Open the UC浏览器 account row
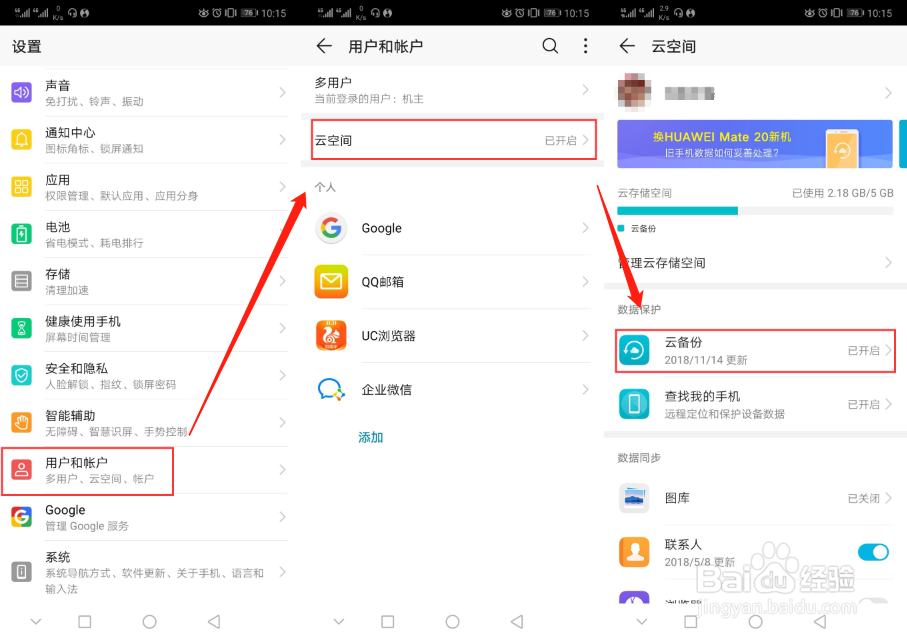The image size is (907, 639). pyautogui.click(x=452, y=335)
